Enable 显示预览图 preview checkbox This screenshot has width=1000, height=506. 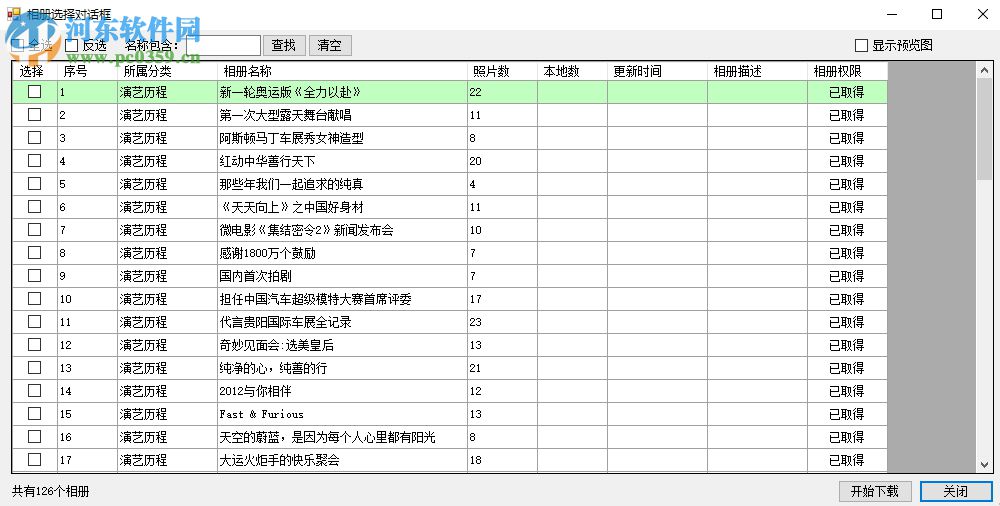coord(861,45)
